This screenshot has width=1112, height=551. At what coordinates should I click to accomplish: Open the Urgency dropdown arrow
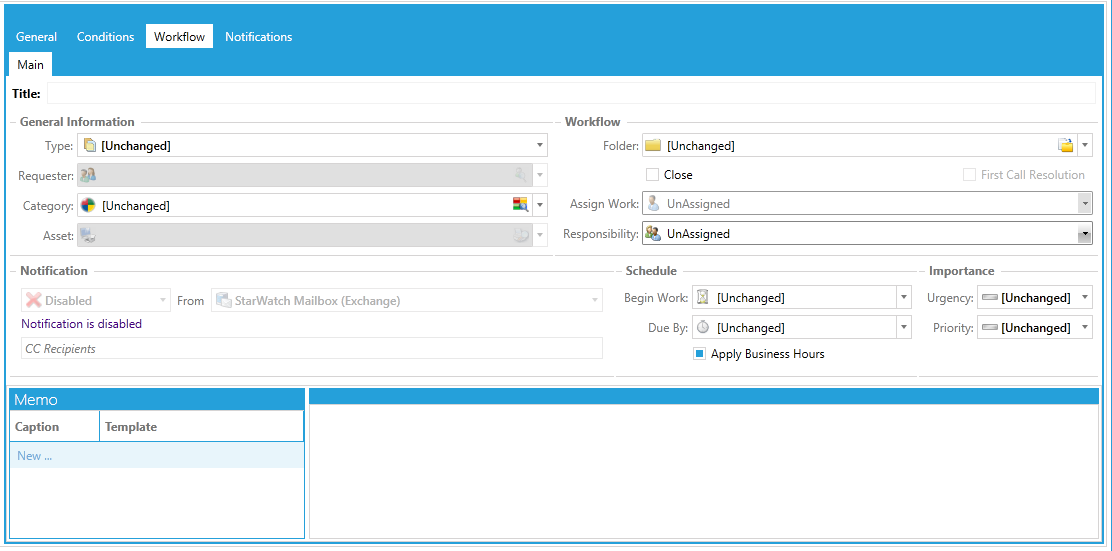point(1085,298)
